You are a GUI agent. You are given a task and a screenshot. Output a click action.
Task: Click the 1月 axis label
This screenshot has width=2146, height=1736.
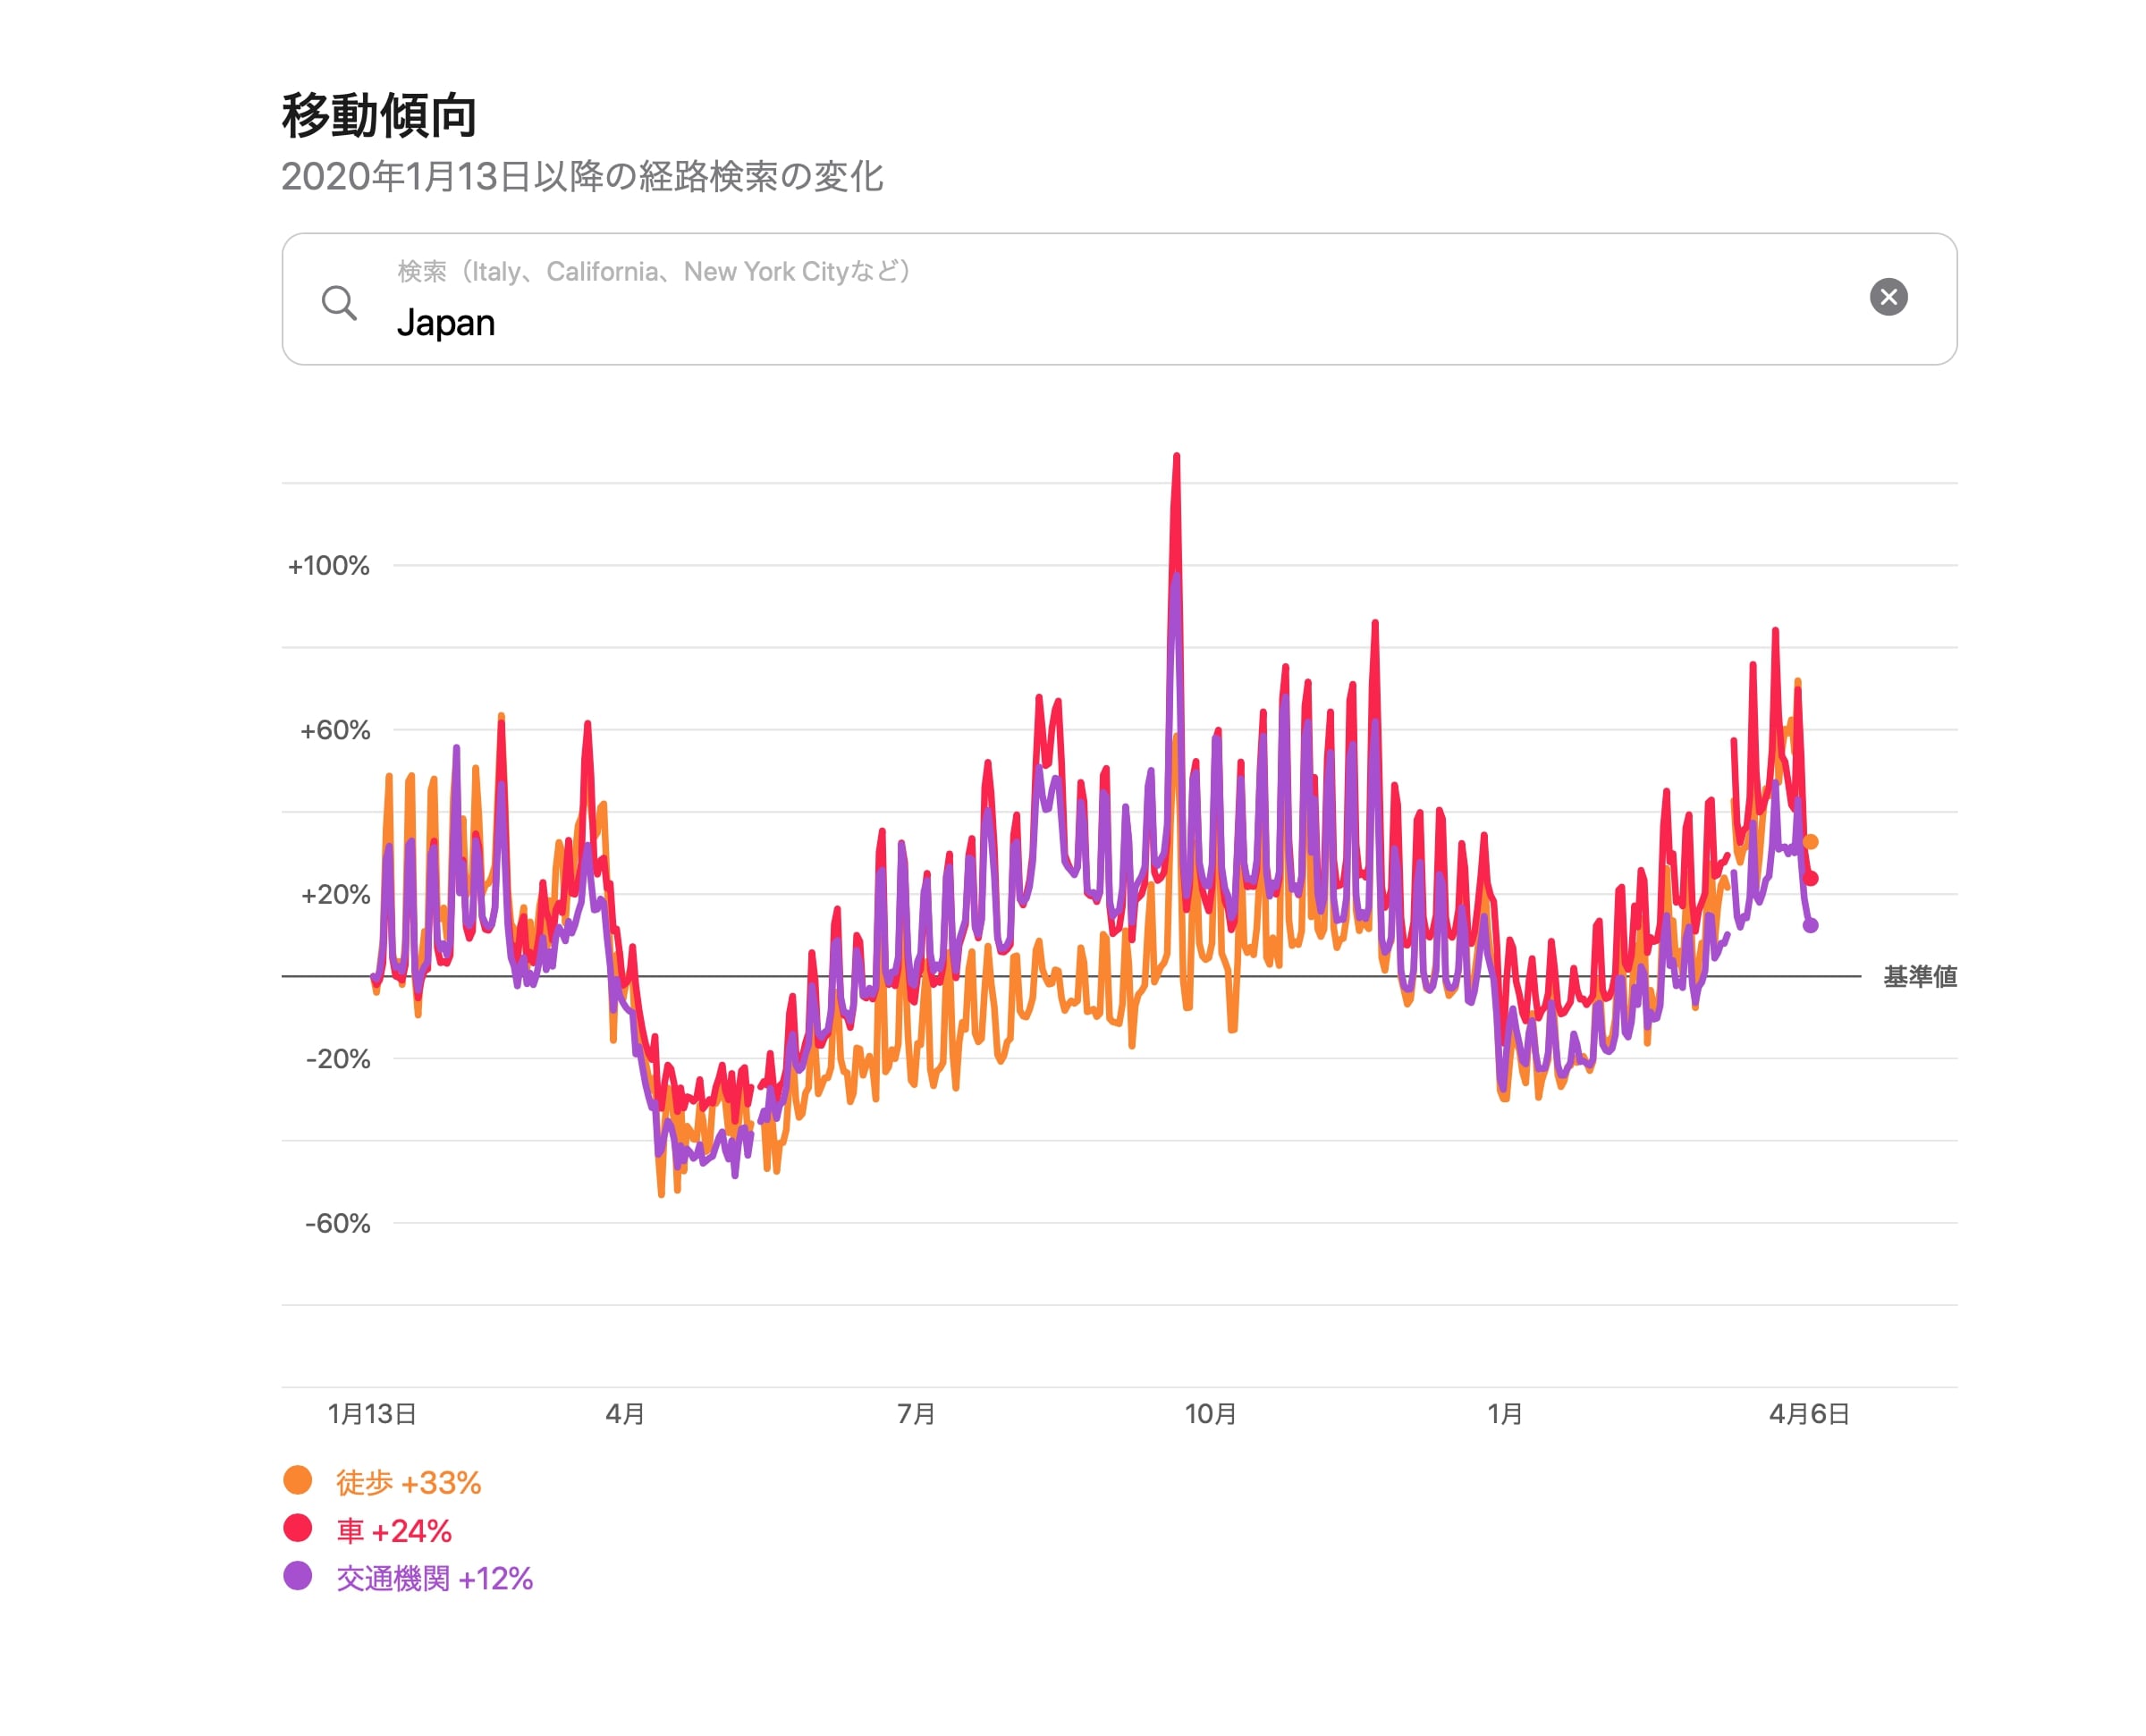coord(1505,1414)
